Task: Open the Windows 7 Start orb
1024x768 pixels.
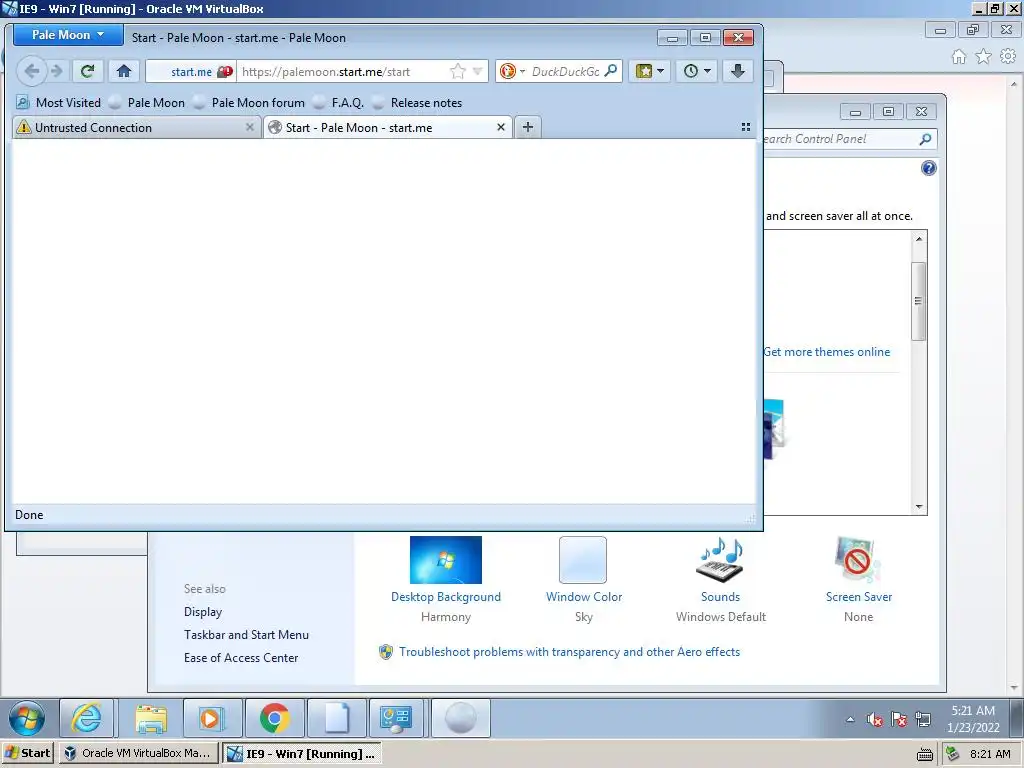Action: [x=27, y=718]
